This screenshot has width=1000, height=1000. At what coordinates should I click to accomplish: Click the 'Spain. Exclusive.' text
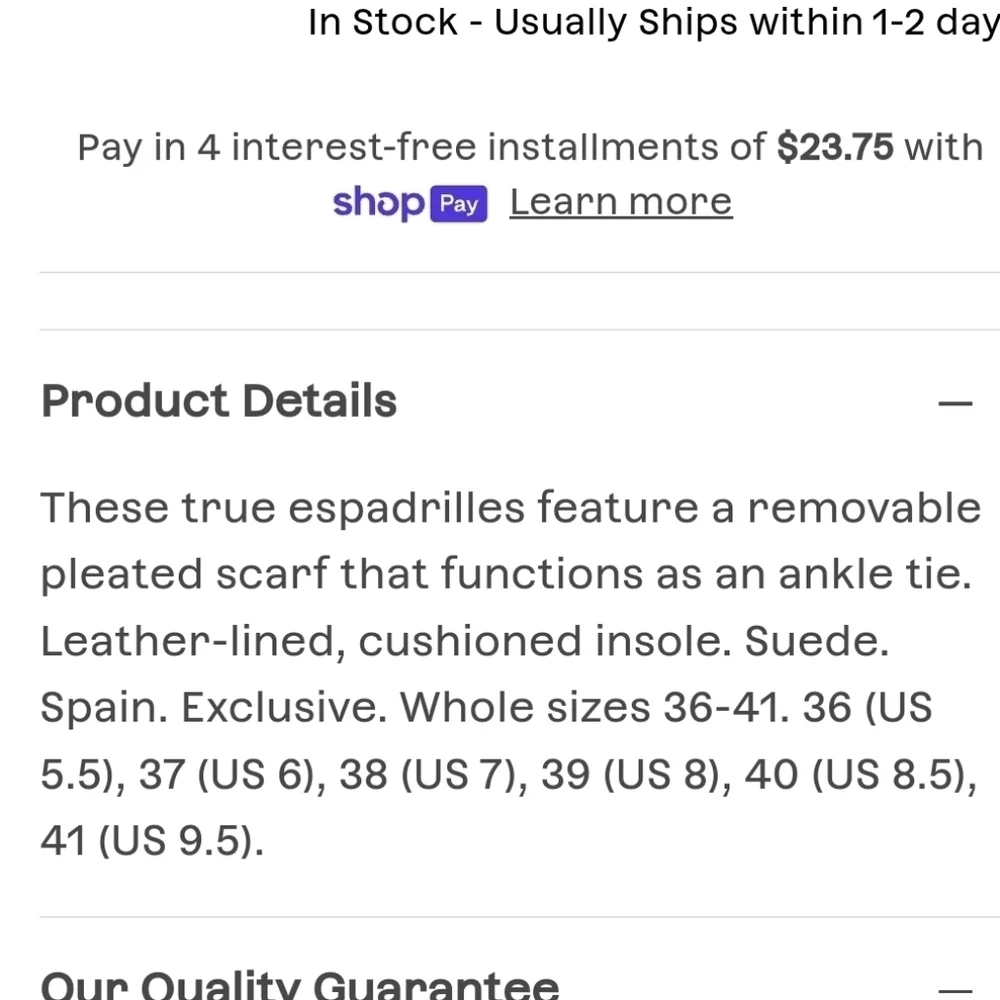coord(213,707)
